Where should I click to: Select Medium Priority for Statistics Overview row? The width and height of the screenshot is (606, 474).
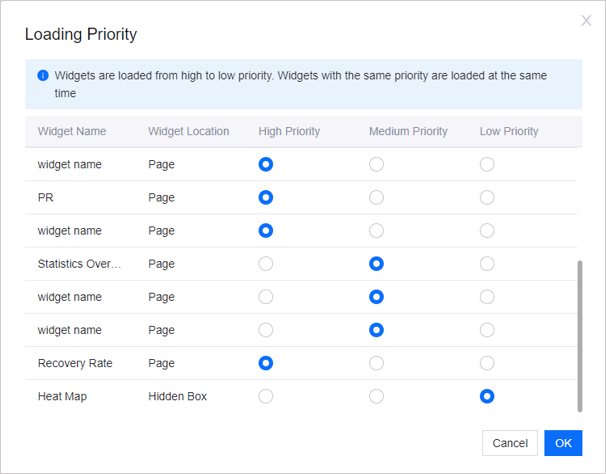(x=376, y=264)
